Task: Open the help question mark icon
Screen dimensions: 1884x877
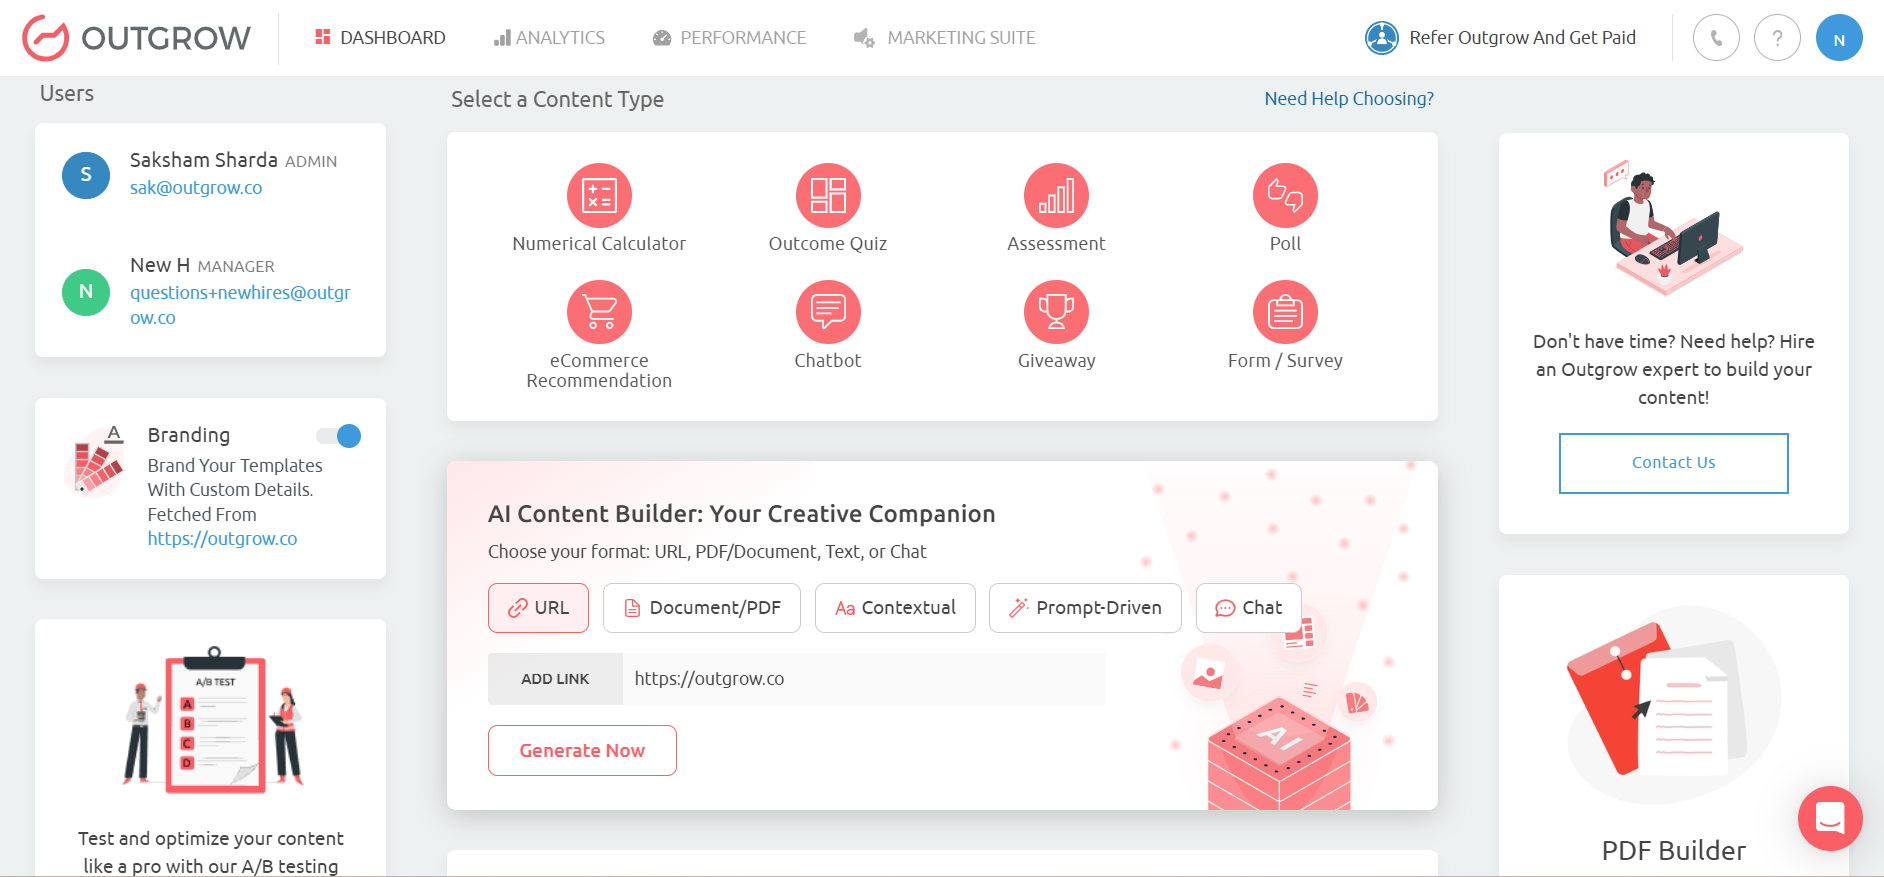Action: pyautogui.click(x=1777, y=38)
